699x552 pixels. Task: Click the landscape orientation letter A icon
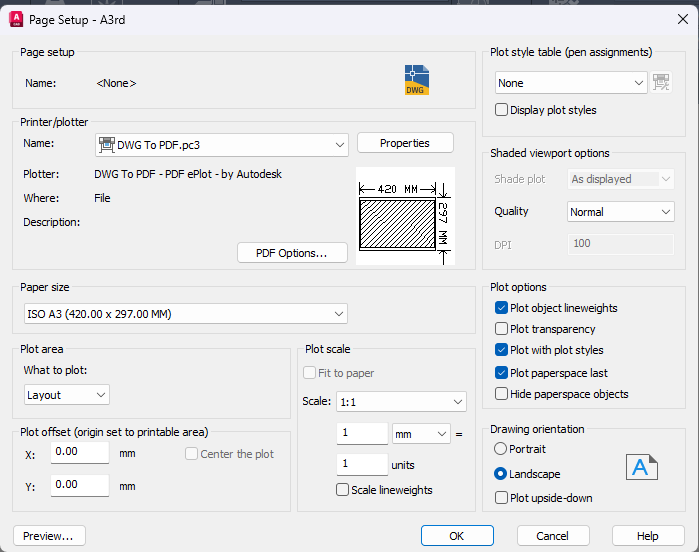click(641, 468)
